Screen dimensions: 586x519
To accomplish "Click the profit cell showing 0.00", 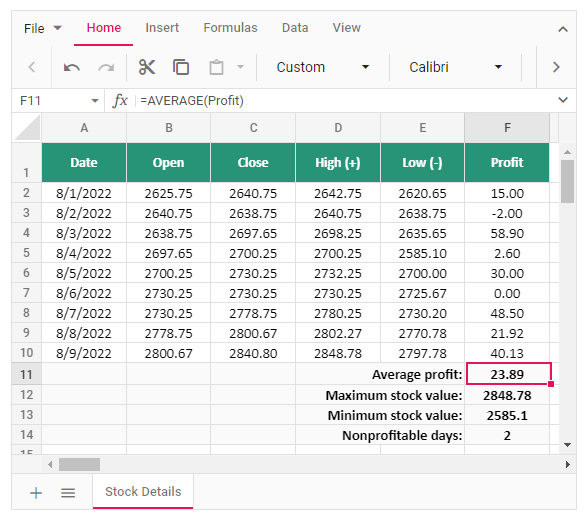I will point(507,293).
